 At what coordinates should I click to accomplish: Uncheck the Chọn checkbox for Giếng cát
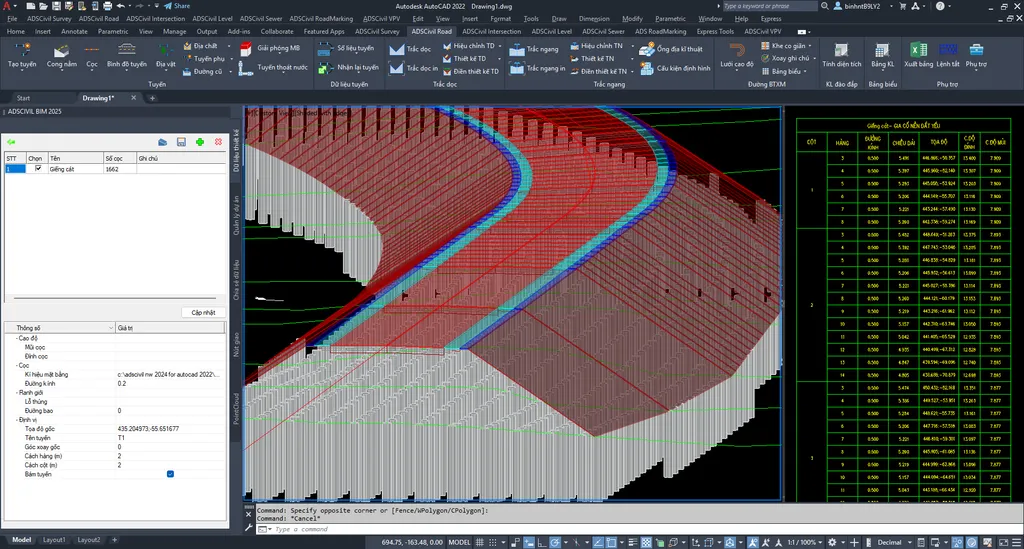tap(38, 168)
